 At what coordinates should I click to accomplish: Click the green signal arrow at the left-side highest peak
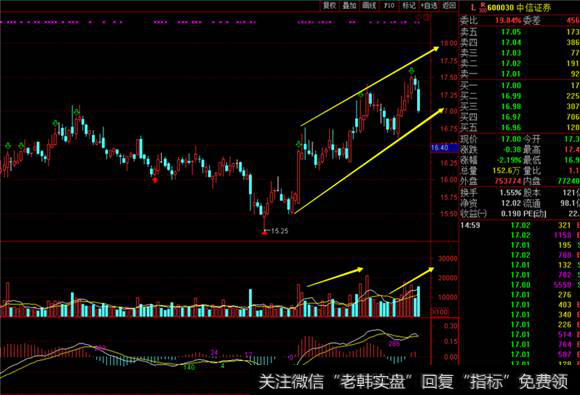77,112
